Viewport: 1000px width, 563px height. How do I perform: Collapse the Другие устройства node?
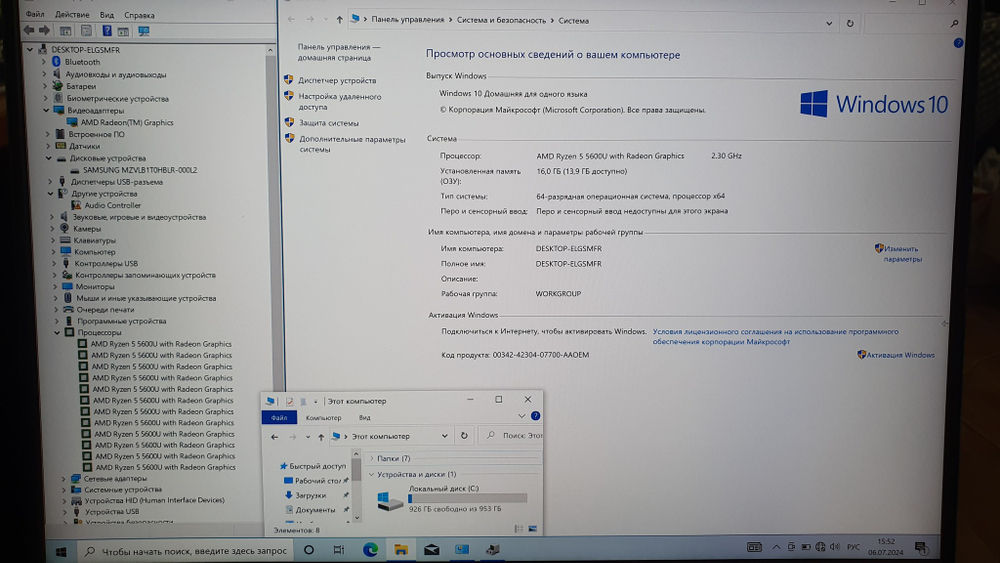[x=50, y=193]
